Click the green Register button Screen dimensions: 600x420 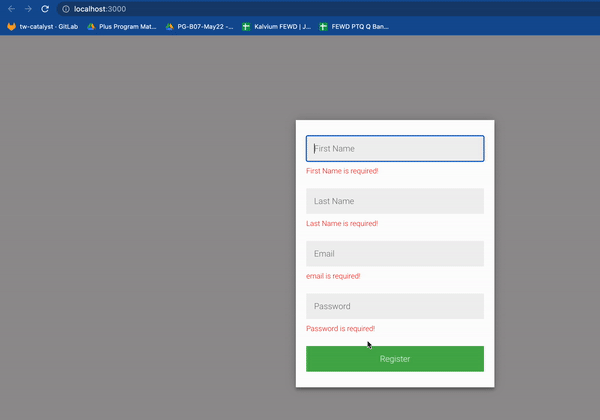pyautogui.click(x=395, y=359)
